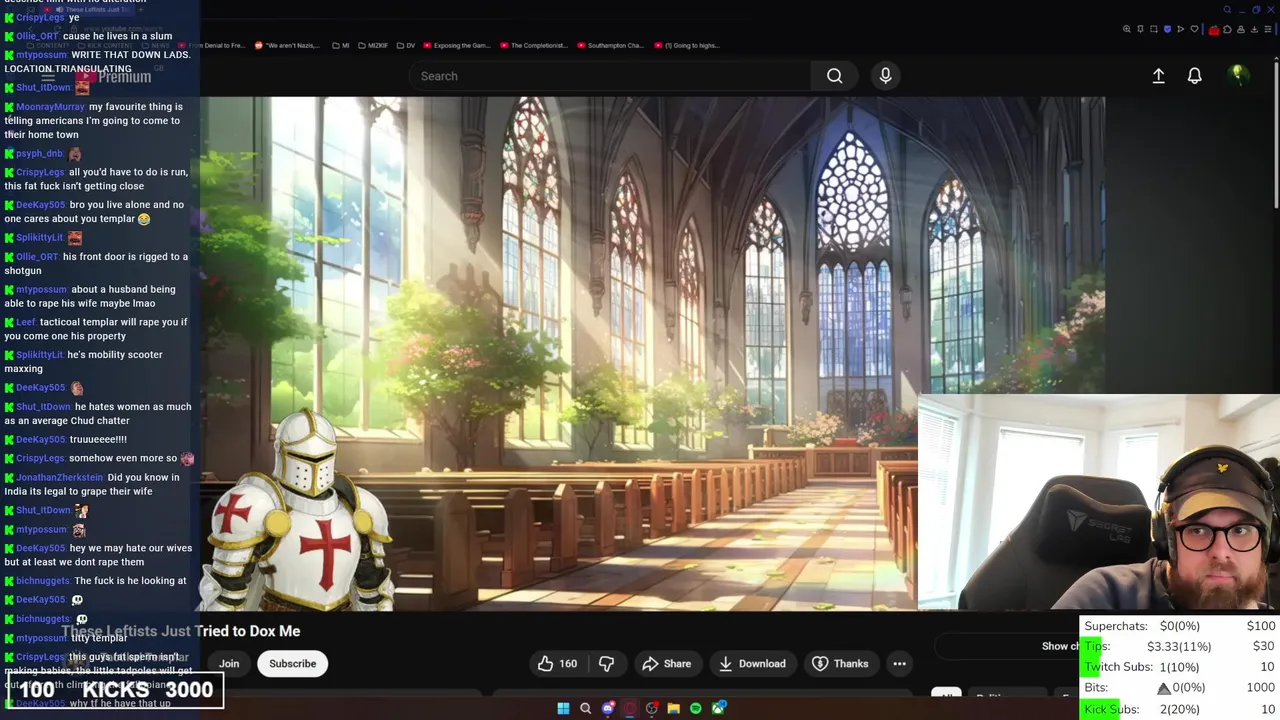Click the browser ad-blocker shield icon

point(1167,29)
